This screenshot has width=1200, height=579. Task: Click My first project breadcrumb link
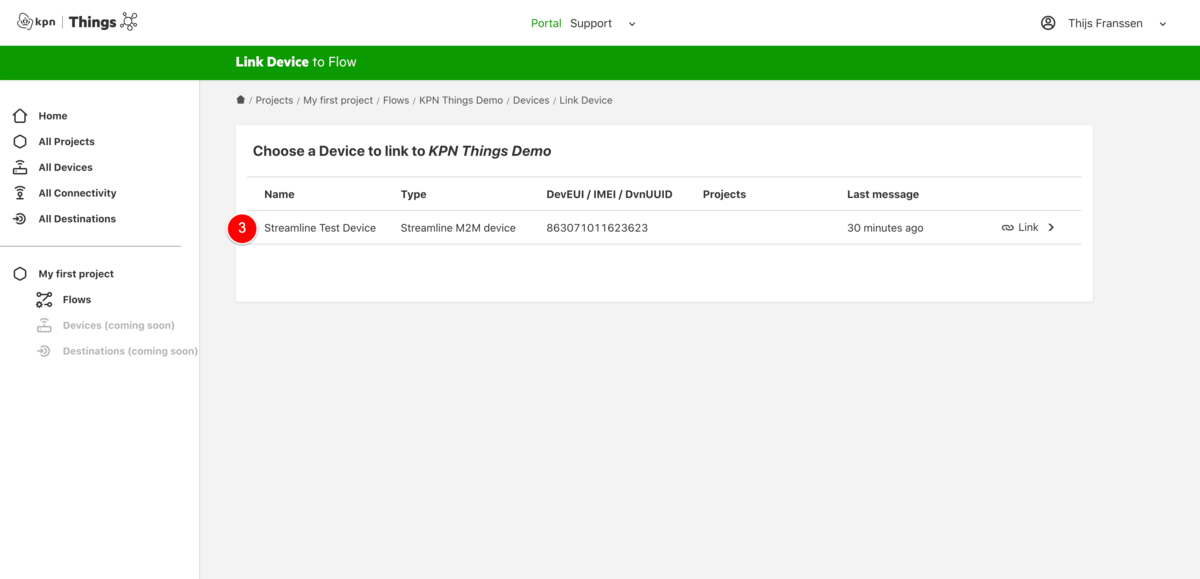[338, 100]
